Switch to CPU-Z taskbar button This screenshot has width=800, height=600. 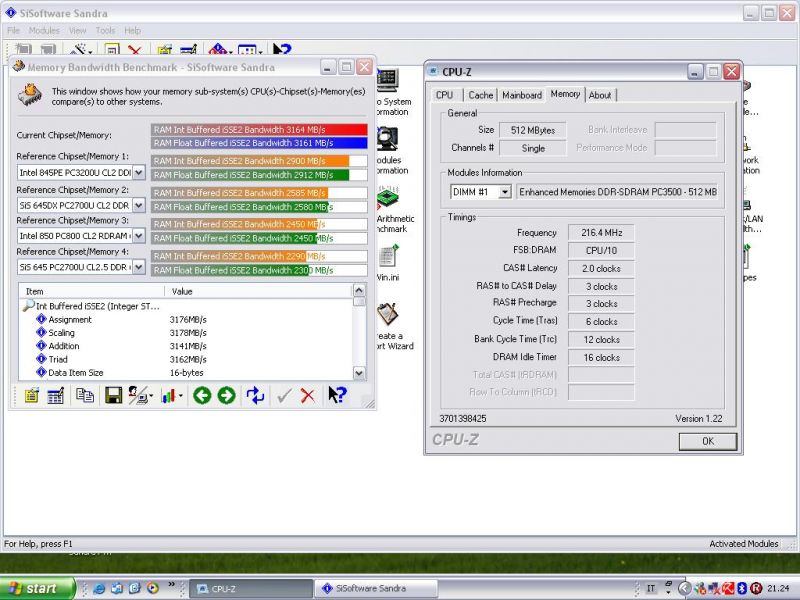[251, 589]
